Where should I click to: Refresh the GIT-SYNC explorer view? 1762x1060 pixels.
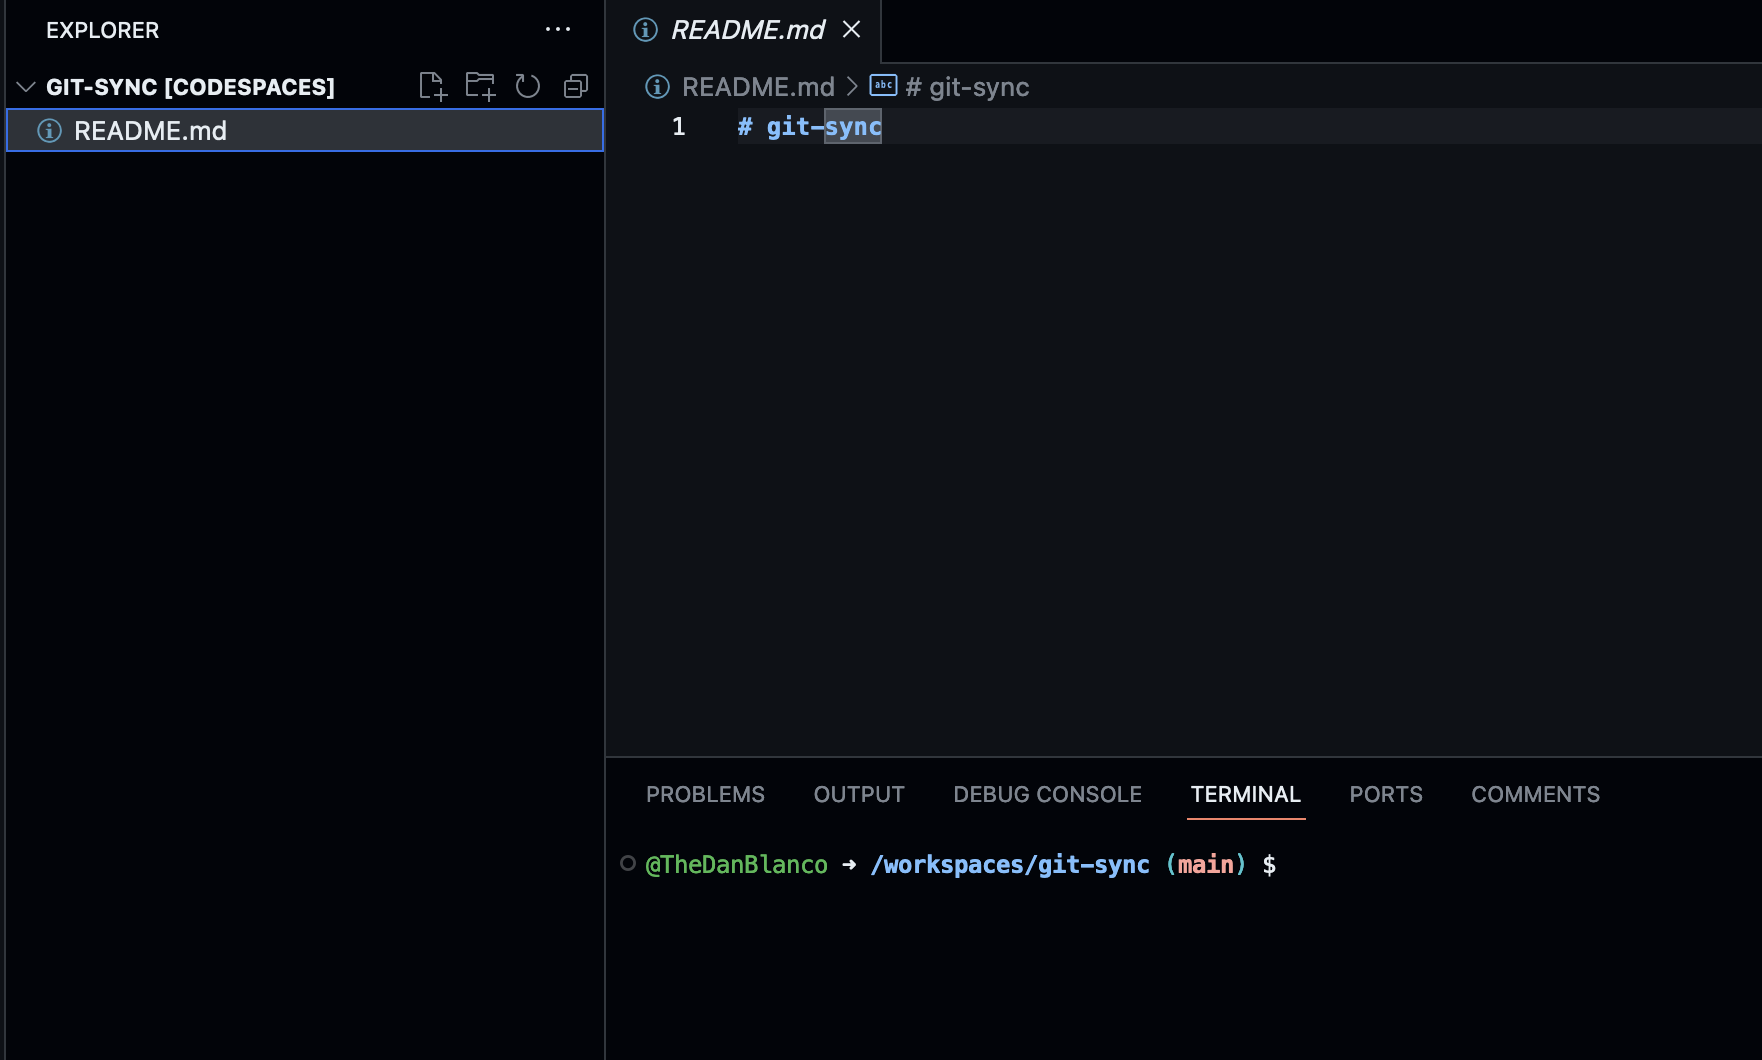528,86
